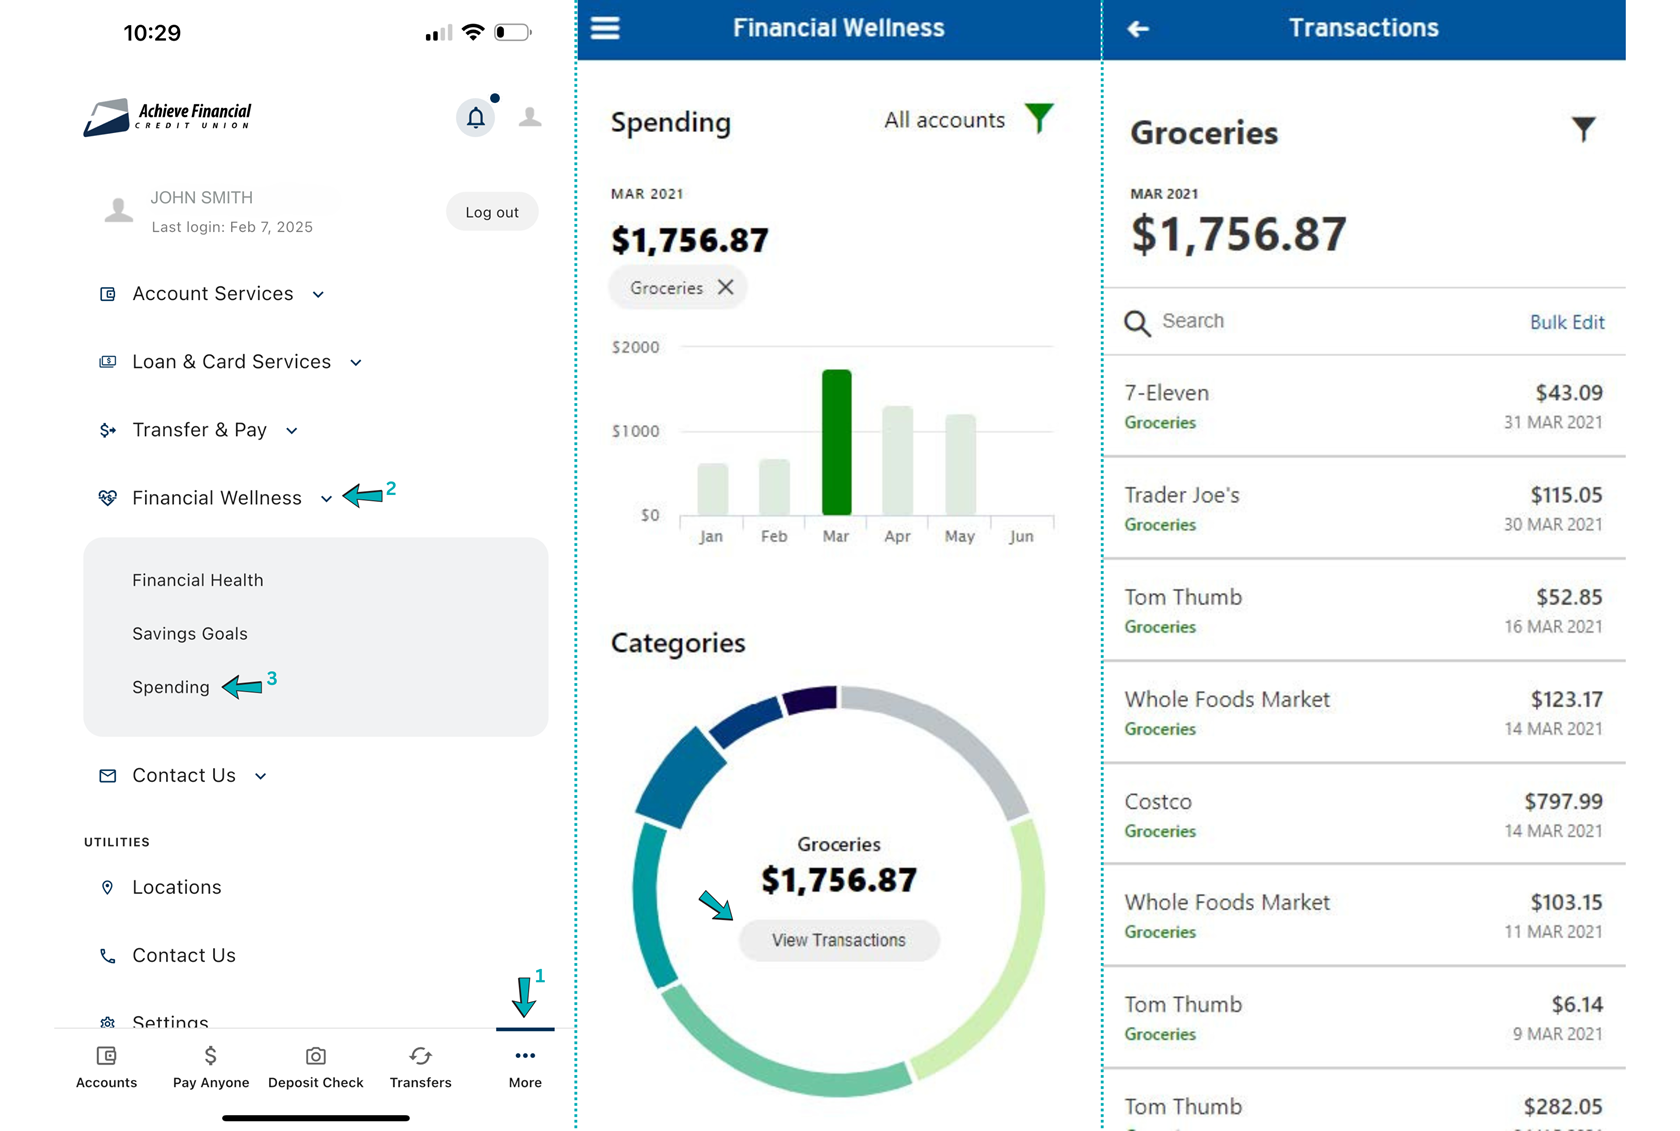Image resolution: width=1680 pixels, height=1131 pixels.
Task: Click the Contact Us envelope icon
Action: (108, 776)
